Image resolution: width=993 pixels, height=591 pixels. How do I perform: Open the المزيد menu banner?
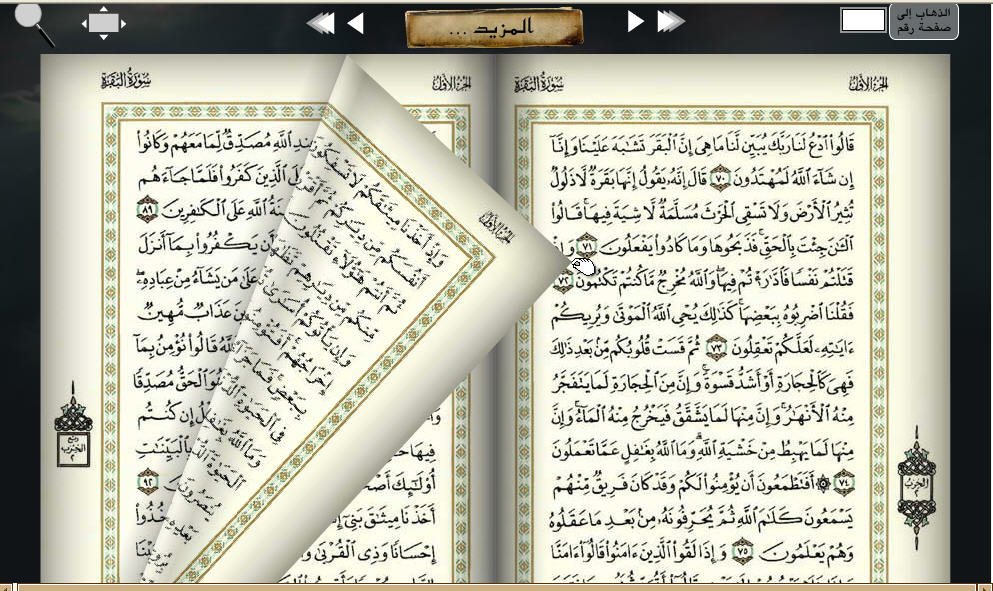[x=494, y=28]
